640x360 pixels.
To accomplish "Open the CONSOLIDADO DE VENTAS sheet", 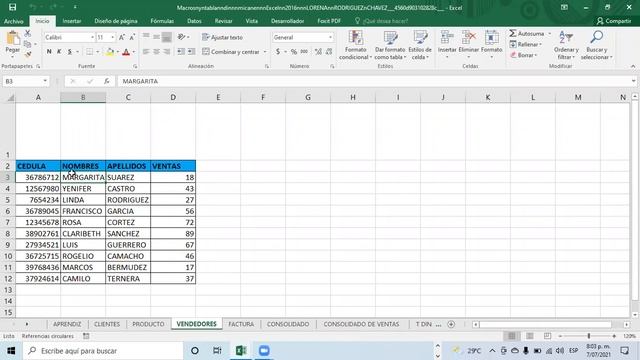I will click(361, 324).
